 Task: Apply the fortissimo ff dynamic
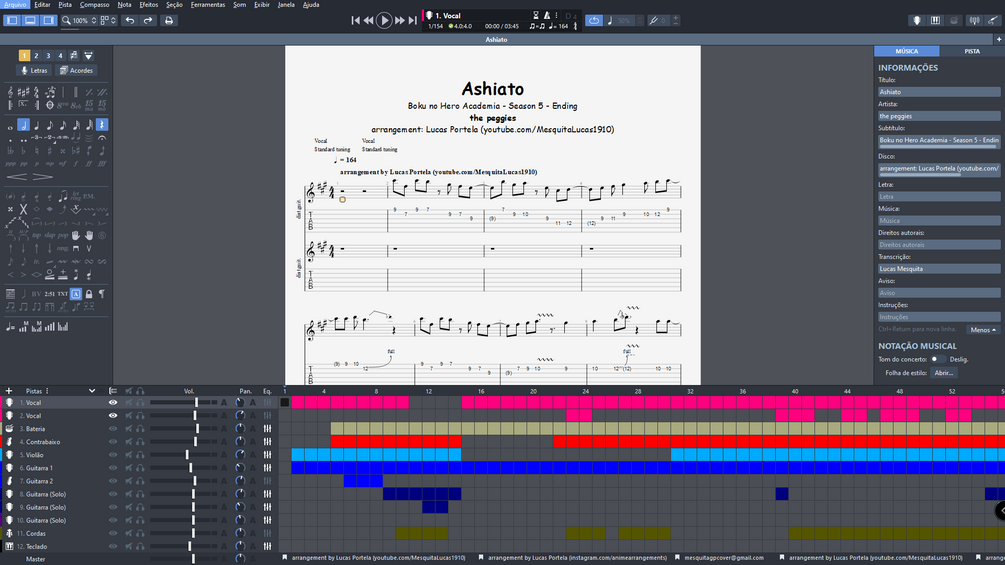(x=89, y=164)
